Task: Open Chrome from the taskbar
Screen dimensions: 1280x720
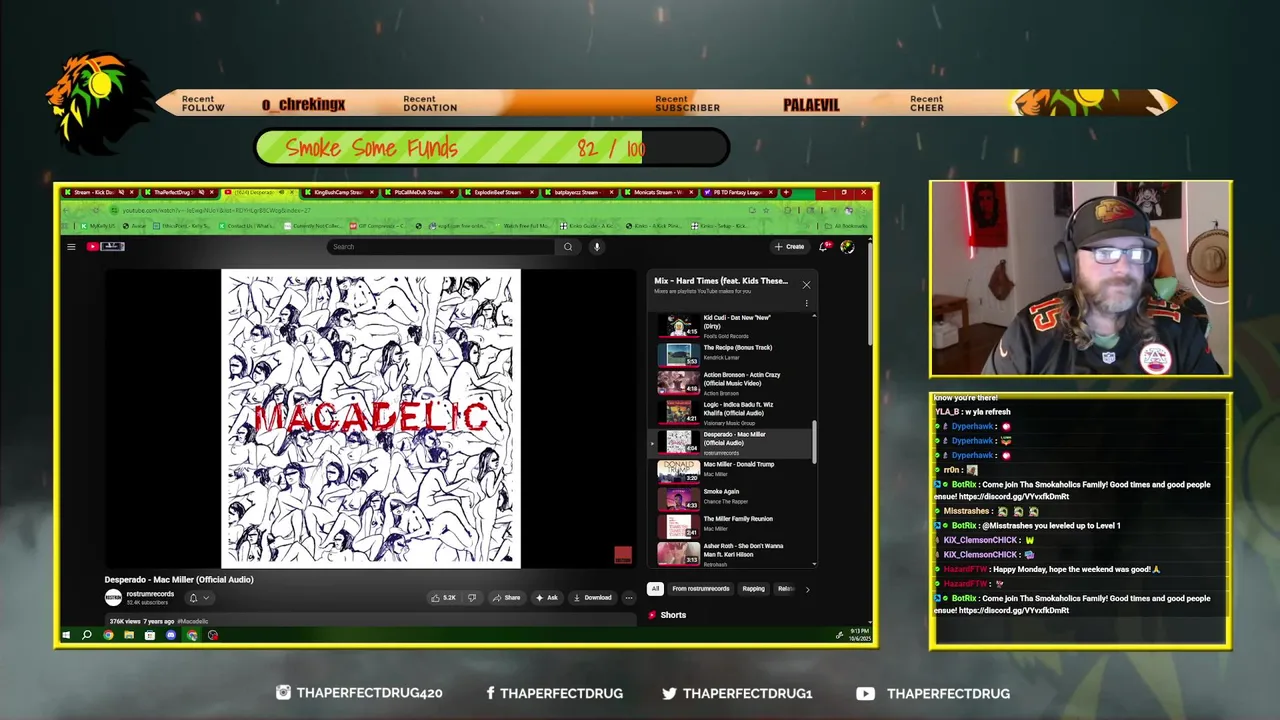Action: 108,635
